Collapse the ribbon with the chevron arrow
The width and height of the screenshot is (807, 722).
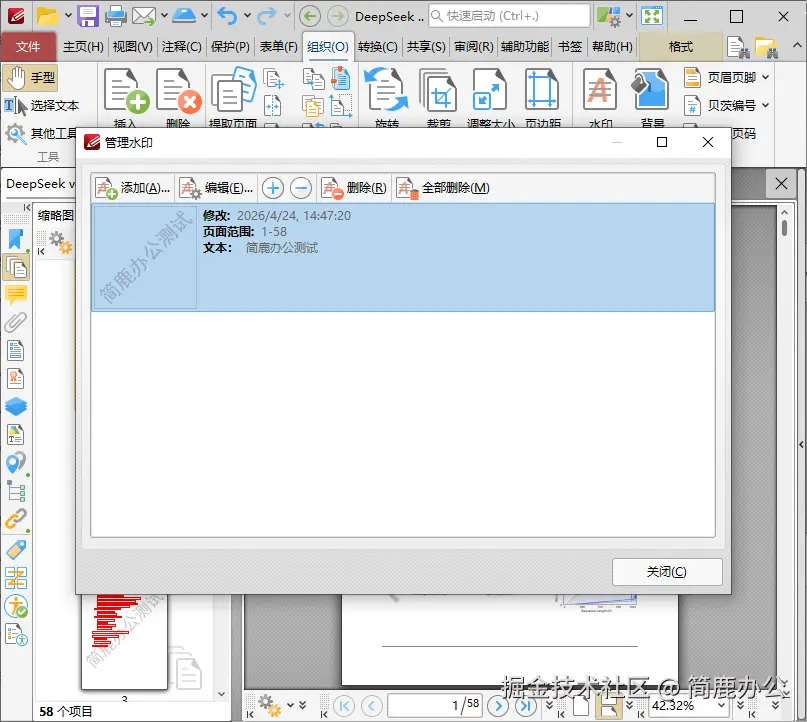tap(797, 45)
